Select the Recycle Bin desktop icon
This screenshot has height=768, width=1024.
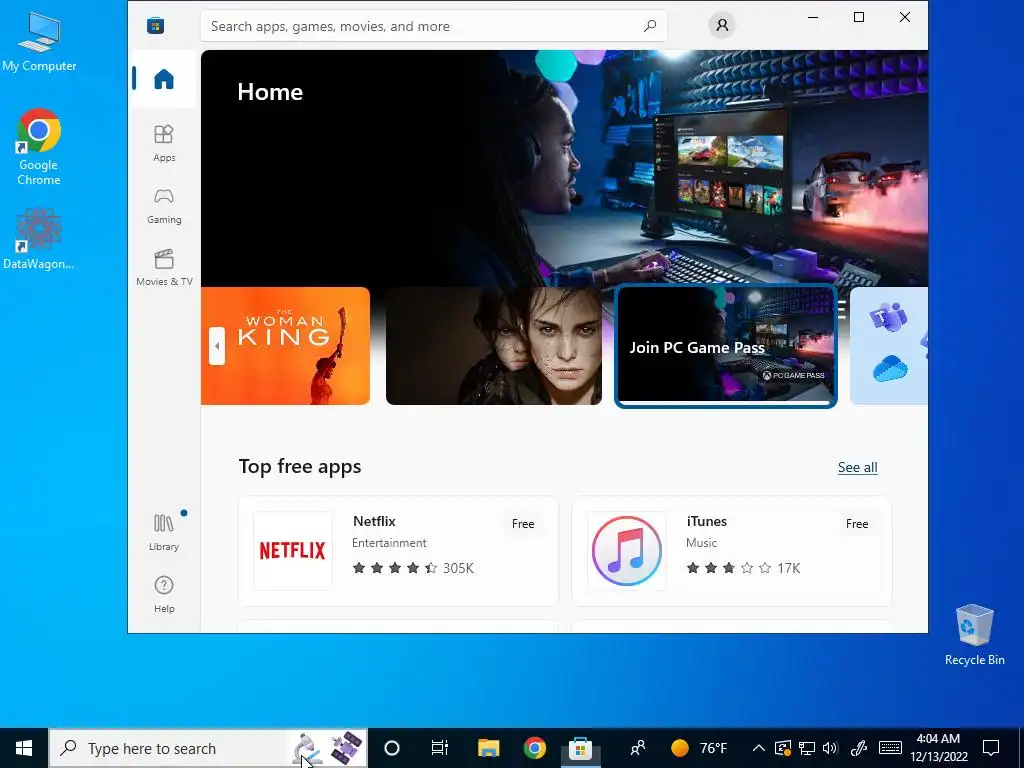[974, 635]
